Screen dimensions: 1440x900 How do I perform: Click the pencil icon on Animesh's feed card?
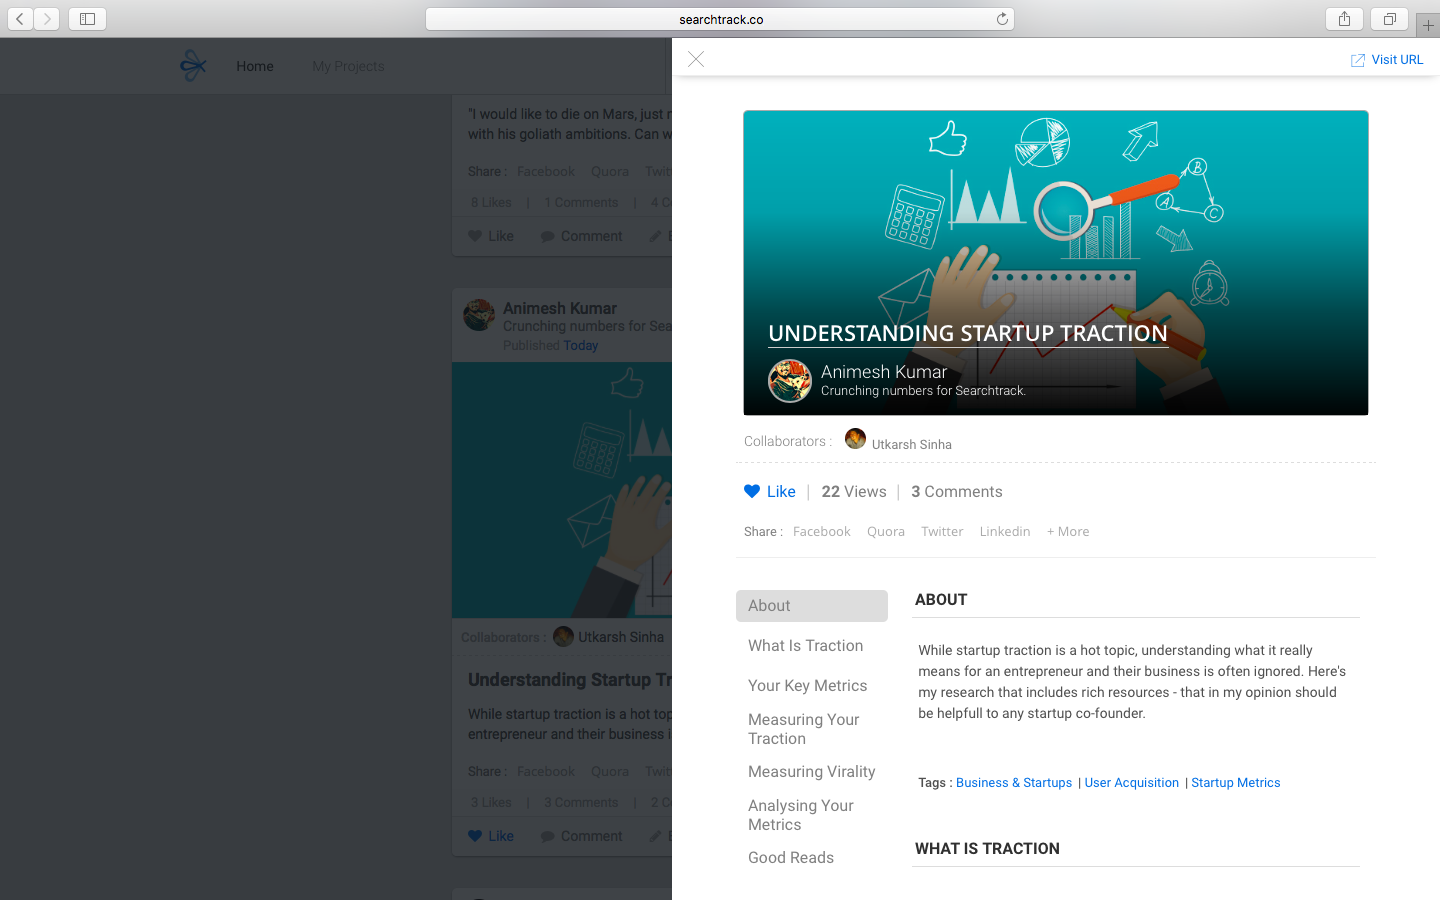(655, 836)
